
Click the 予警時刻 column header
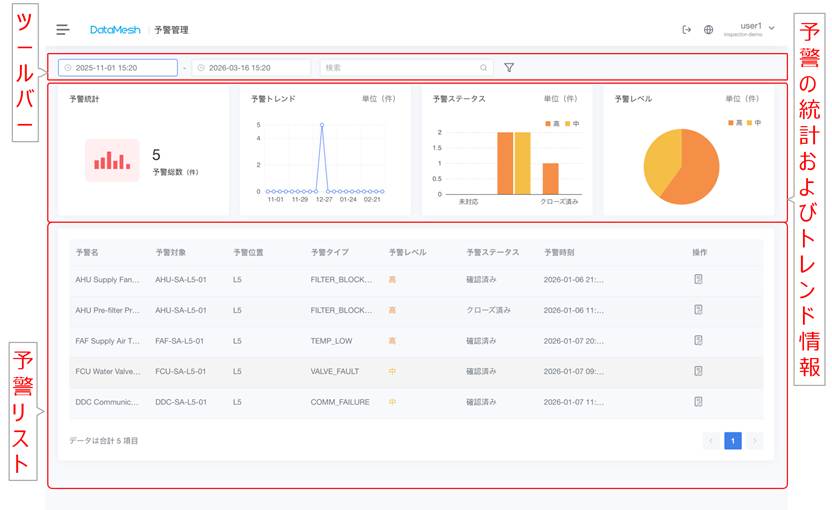pyautogui.click(x=559, y=252)
